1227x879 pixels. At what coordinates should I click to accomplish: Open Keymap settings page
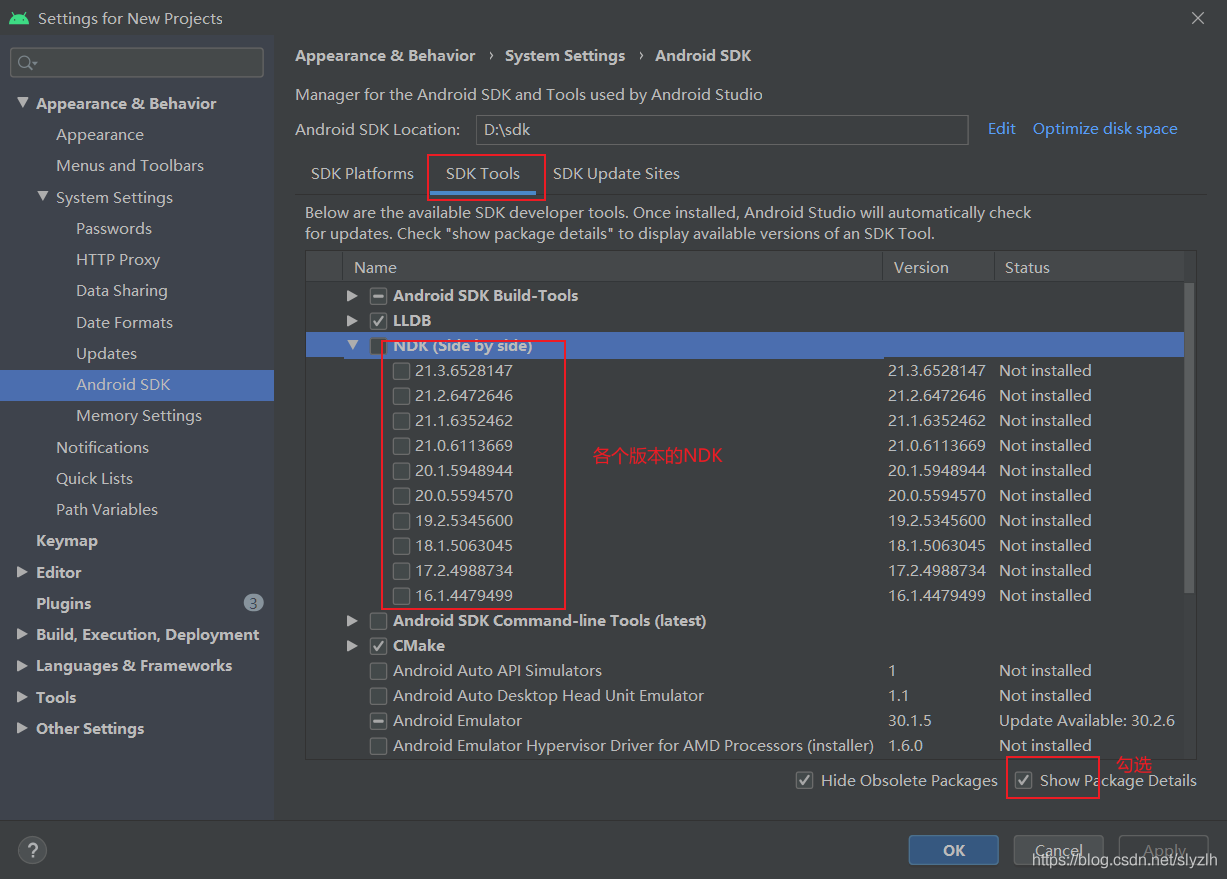coord(67,541)
